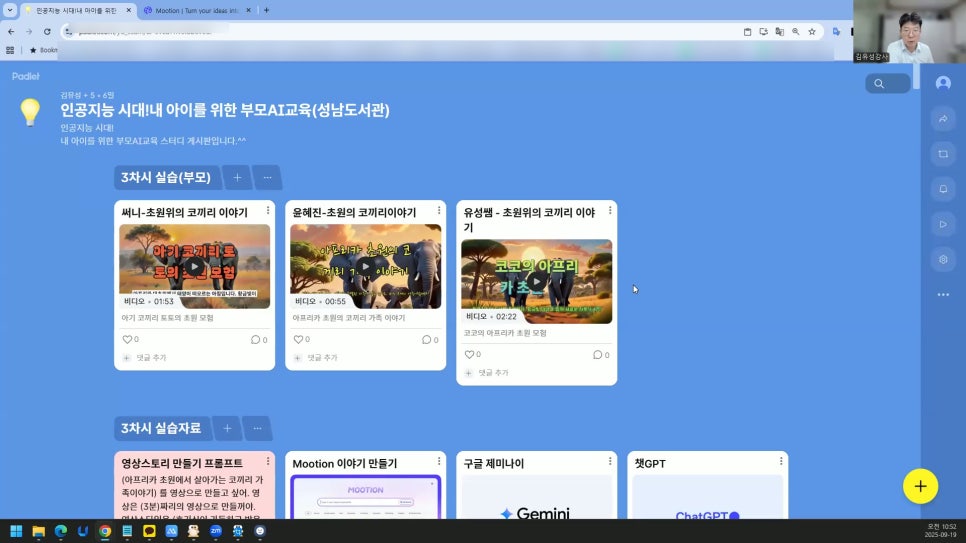Click the translate page icon in address bar
This screenshot has height=543, width=966.
tap(779, 31)
